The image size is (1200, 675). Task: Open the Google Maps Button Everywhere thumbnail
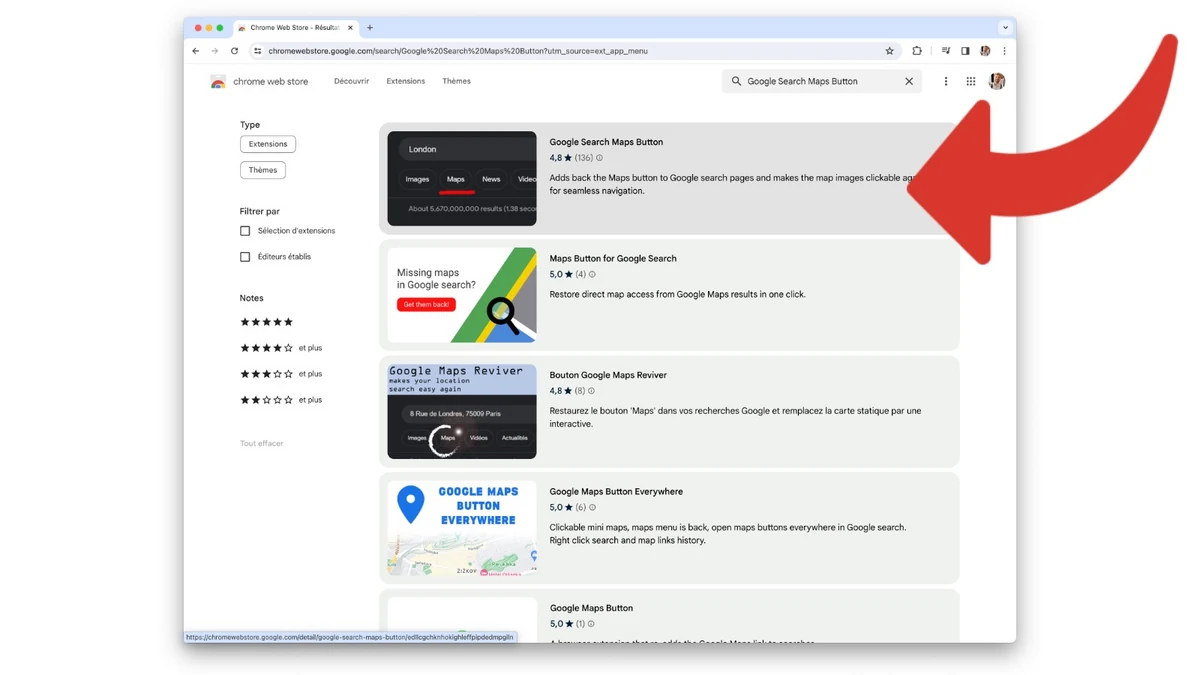(x=462, y=528)
